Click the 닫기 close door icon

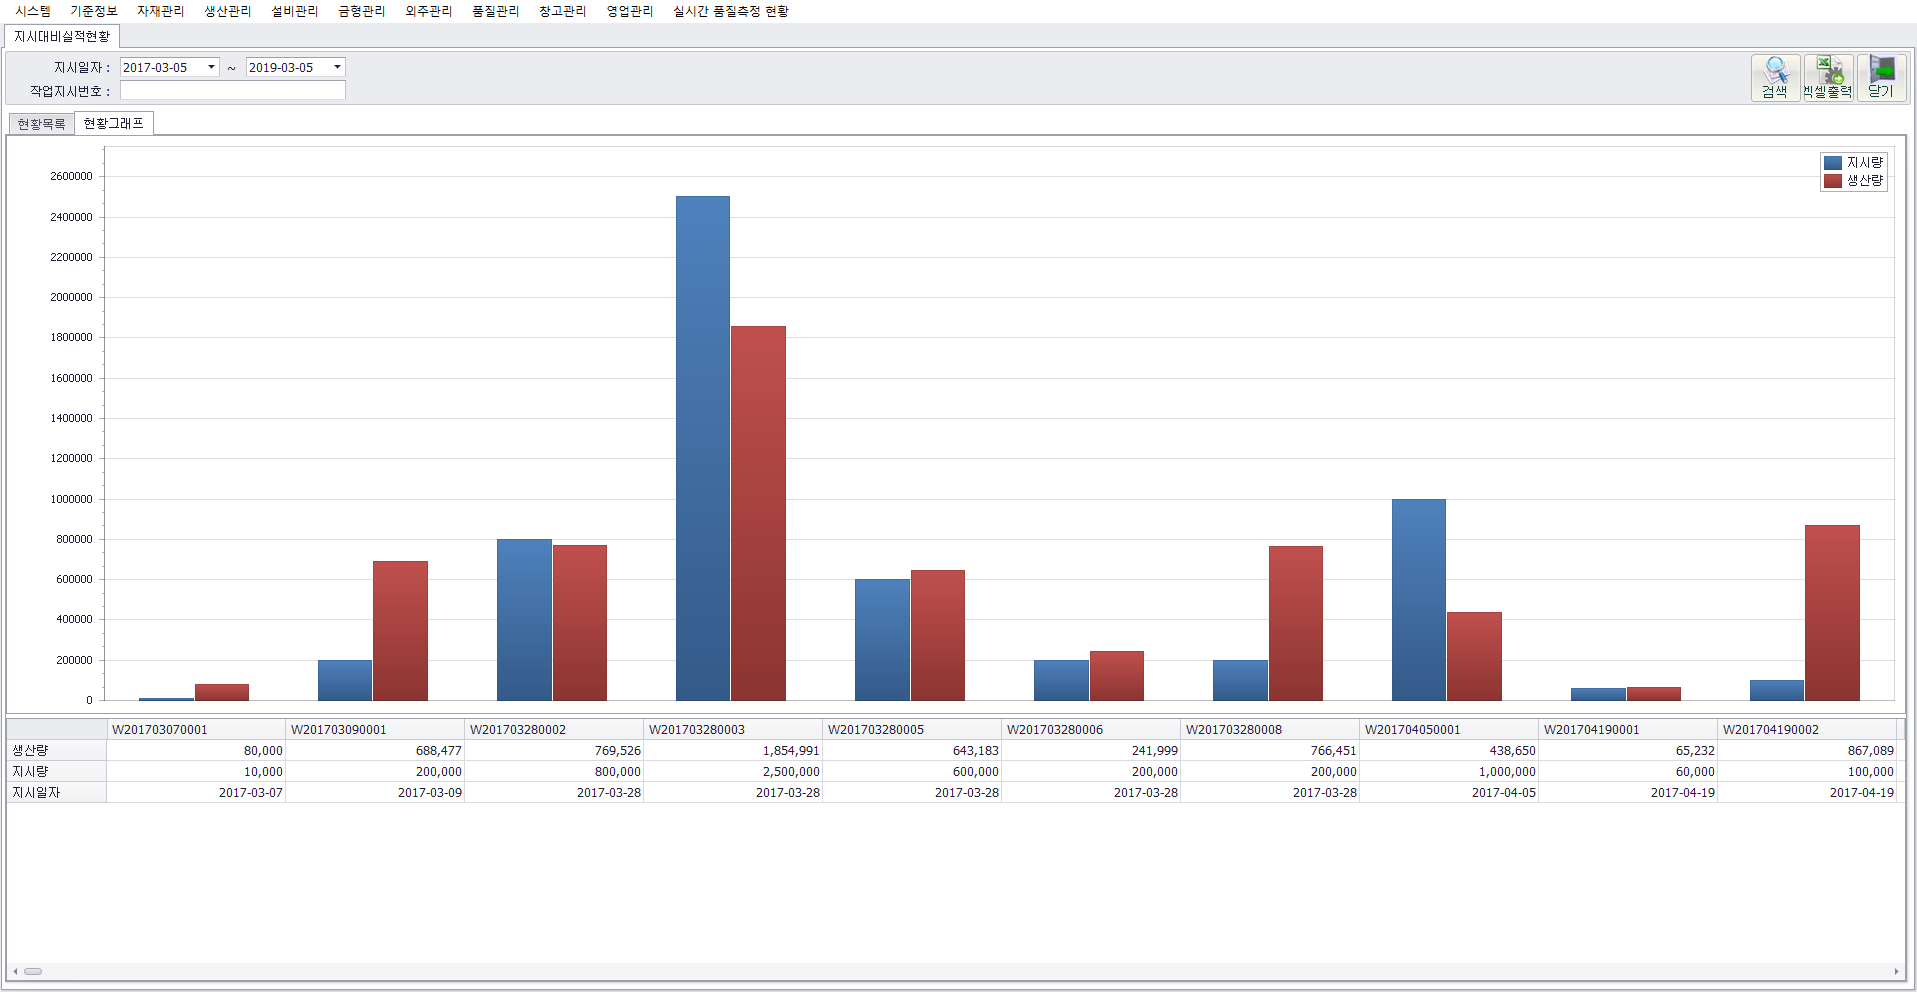tap(1881, 71)
